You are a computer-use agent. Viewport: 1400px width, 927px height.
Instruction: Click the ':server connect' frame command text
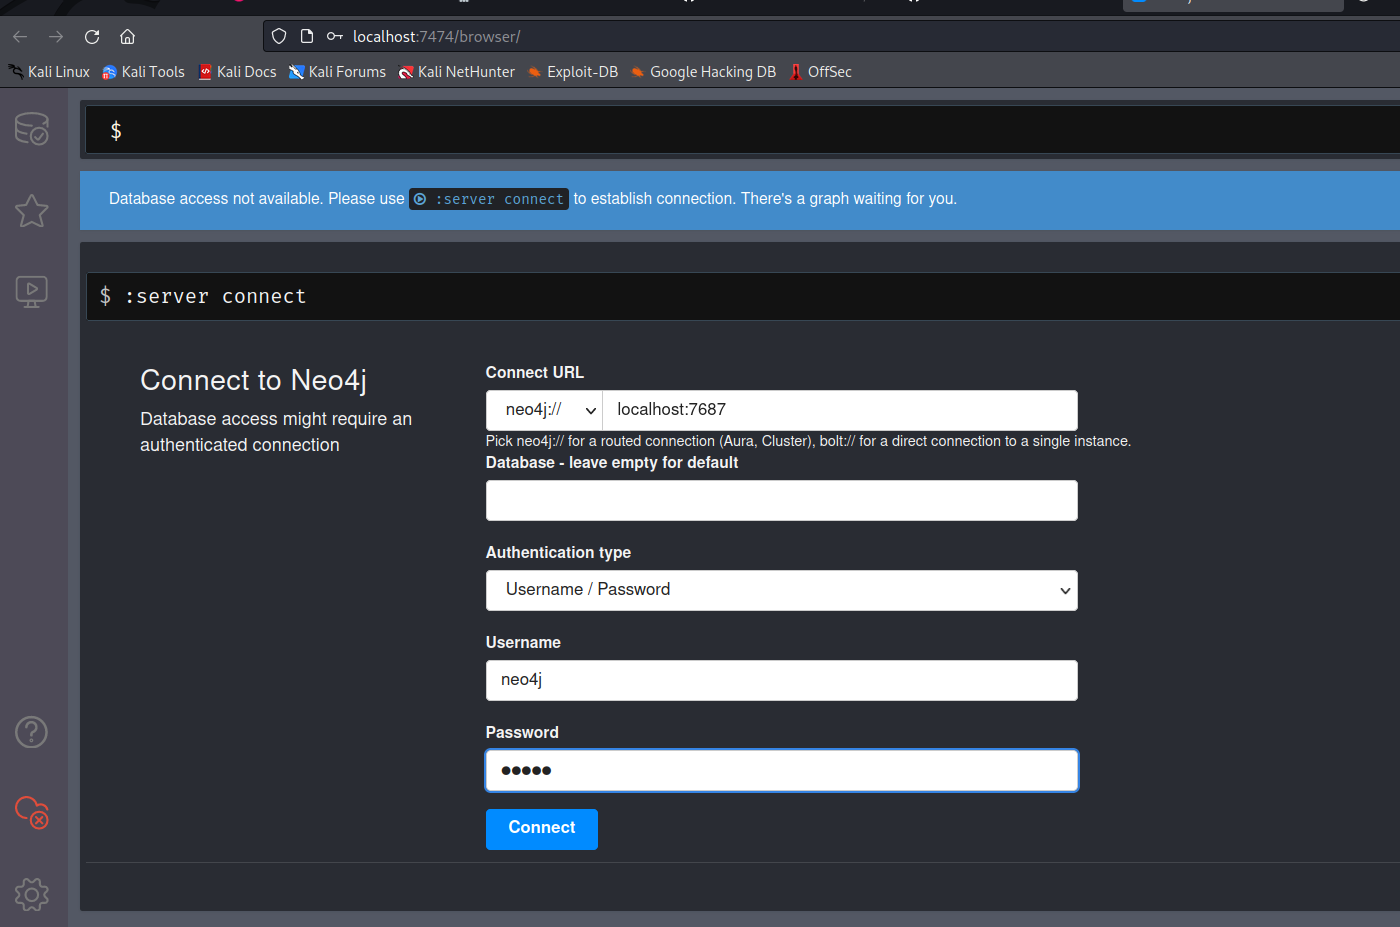tap(215, 296)
